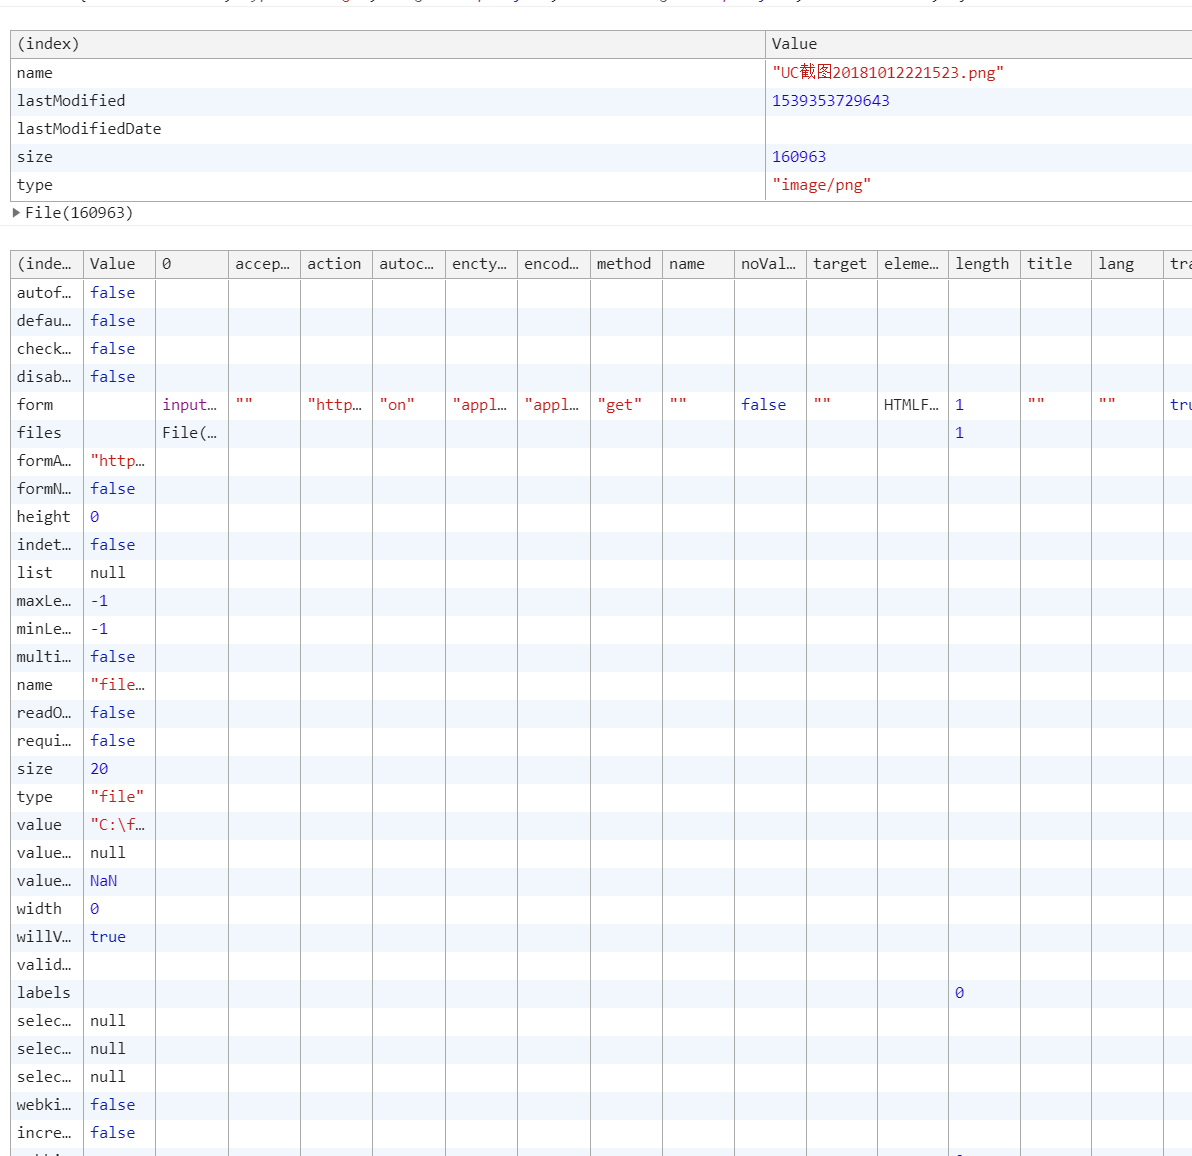The image size is (1192, 1156).
Task: Click the 'length' column header
Action: [x=982, y=264]
